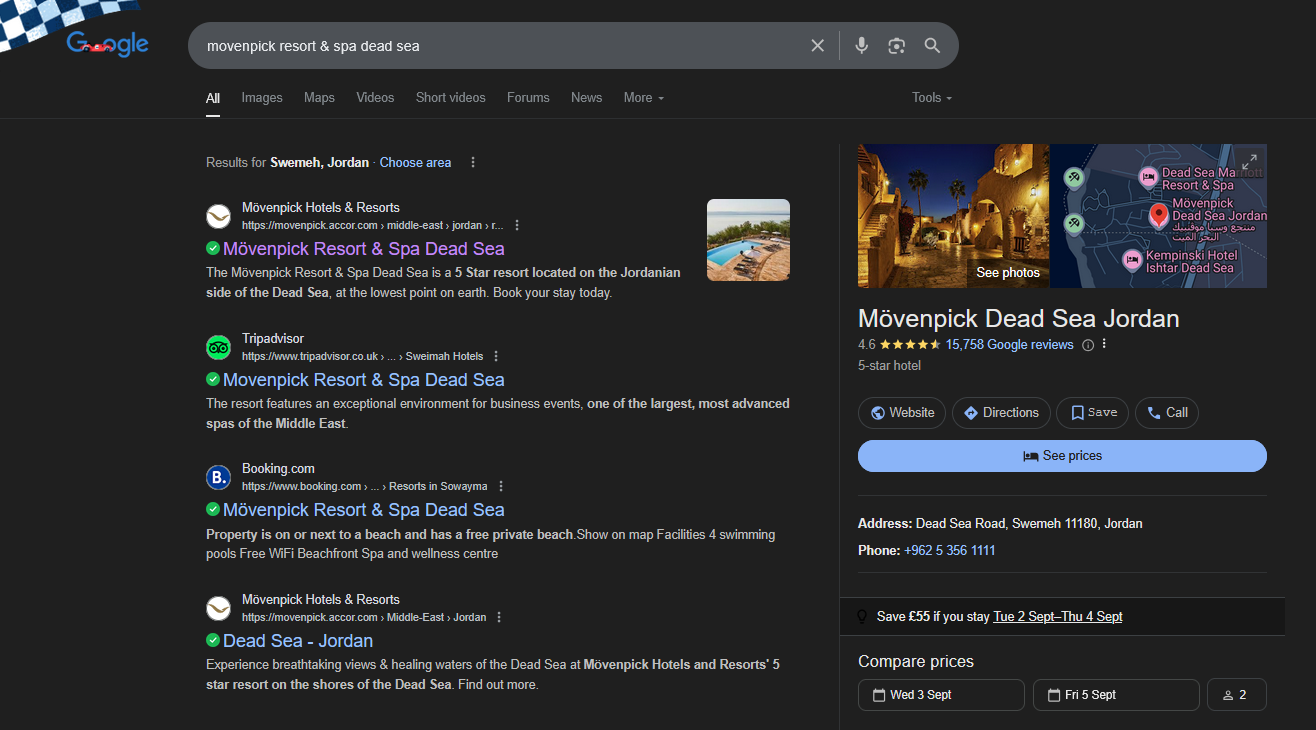
Task: Click the Dead Sea Marriott map marker
Action: click(x=1149, y=177)
